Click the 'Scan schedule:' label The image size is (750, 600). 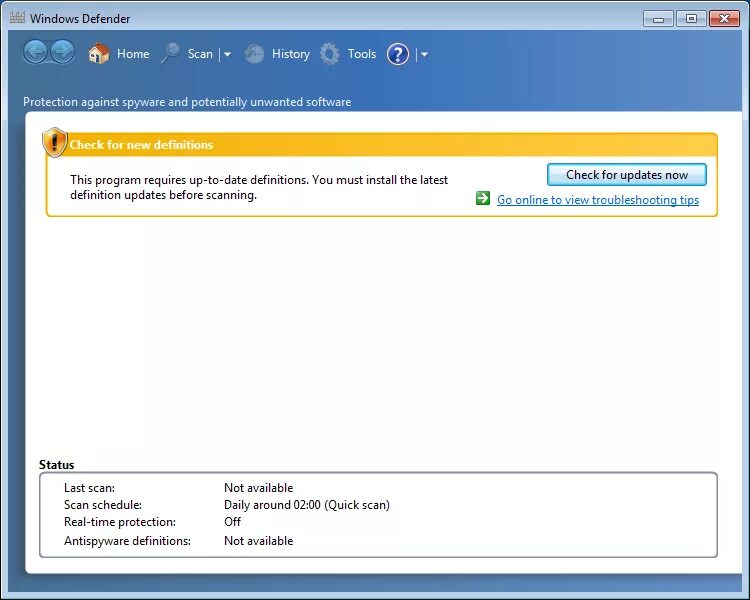pos(103,505)
